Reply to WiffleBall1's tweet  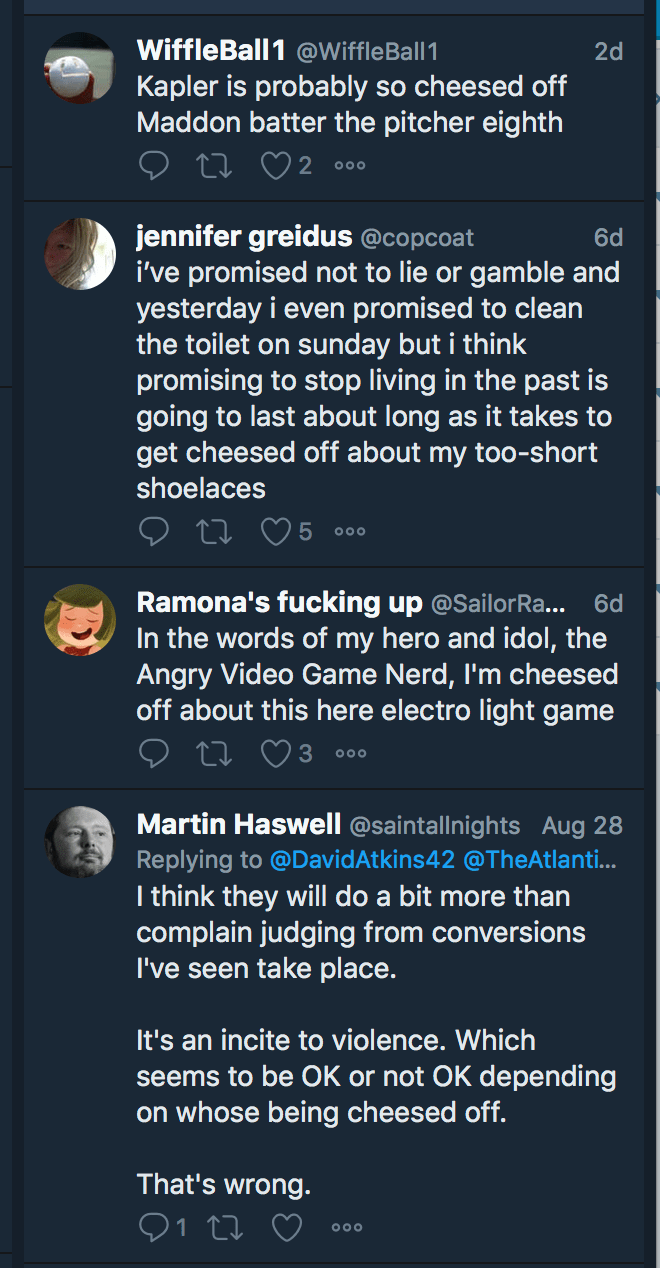[153, 164]
